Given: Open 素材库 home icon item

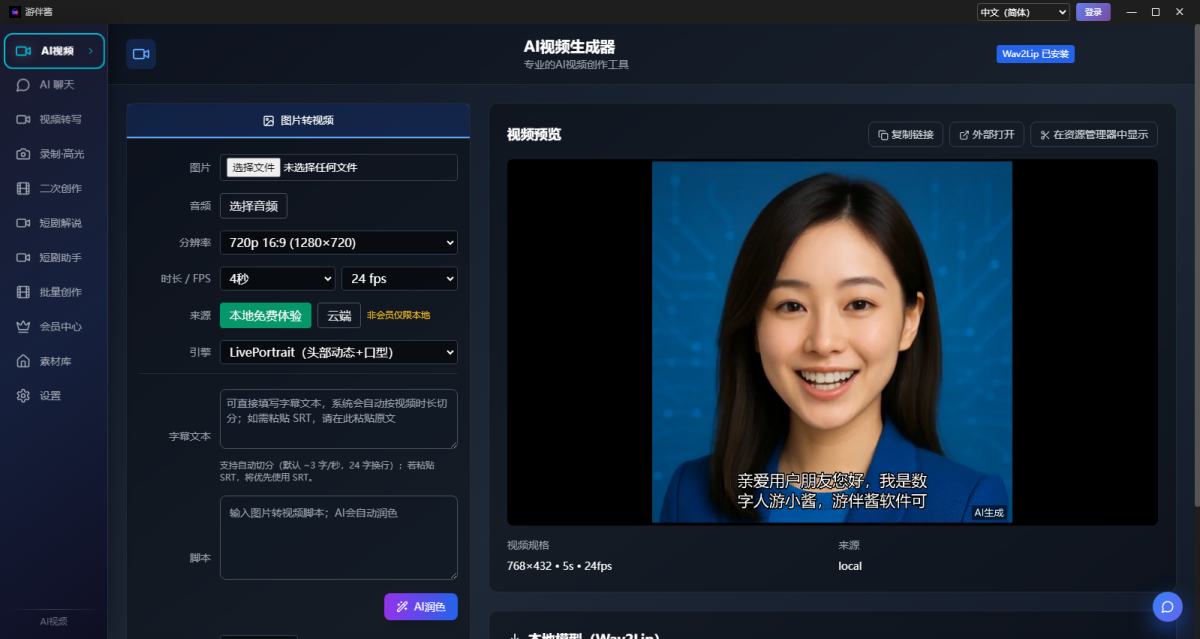Looking at the screenshot, I should tap(54, 361).
